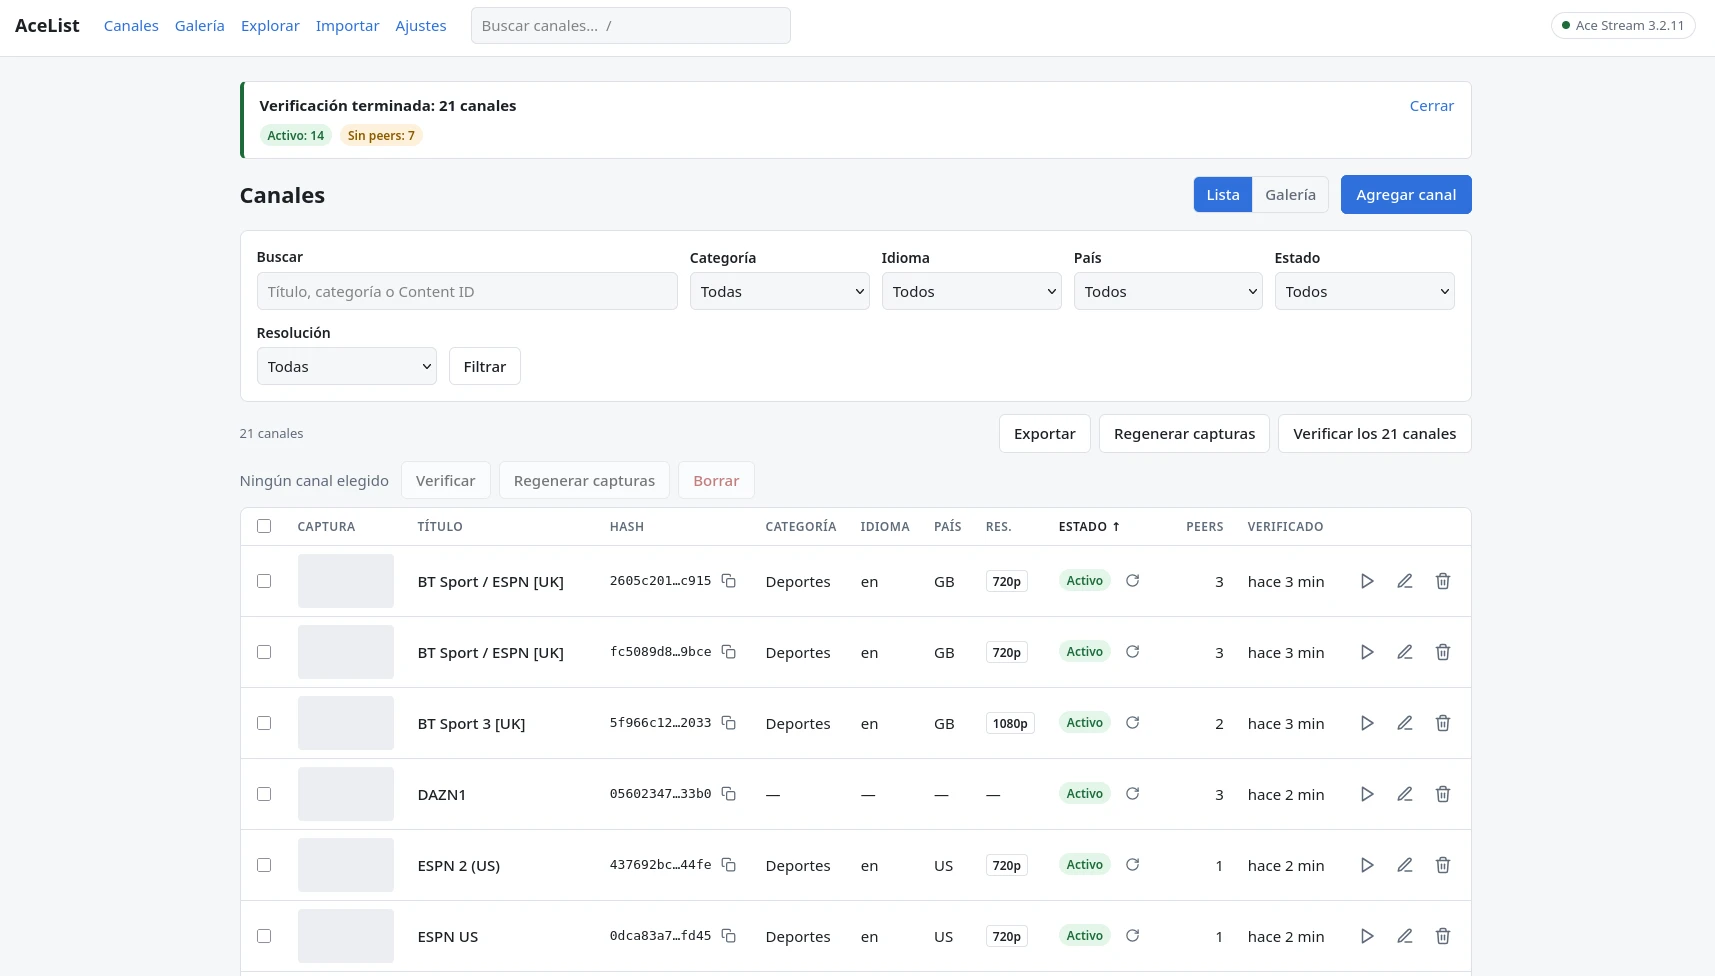
Task: Play the DAZN1 channel
Action: pyautogui.click(x=1367, y=794)
